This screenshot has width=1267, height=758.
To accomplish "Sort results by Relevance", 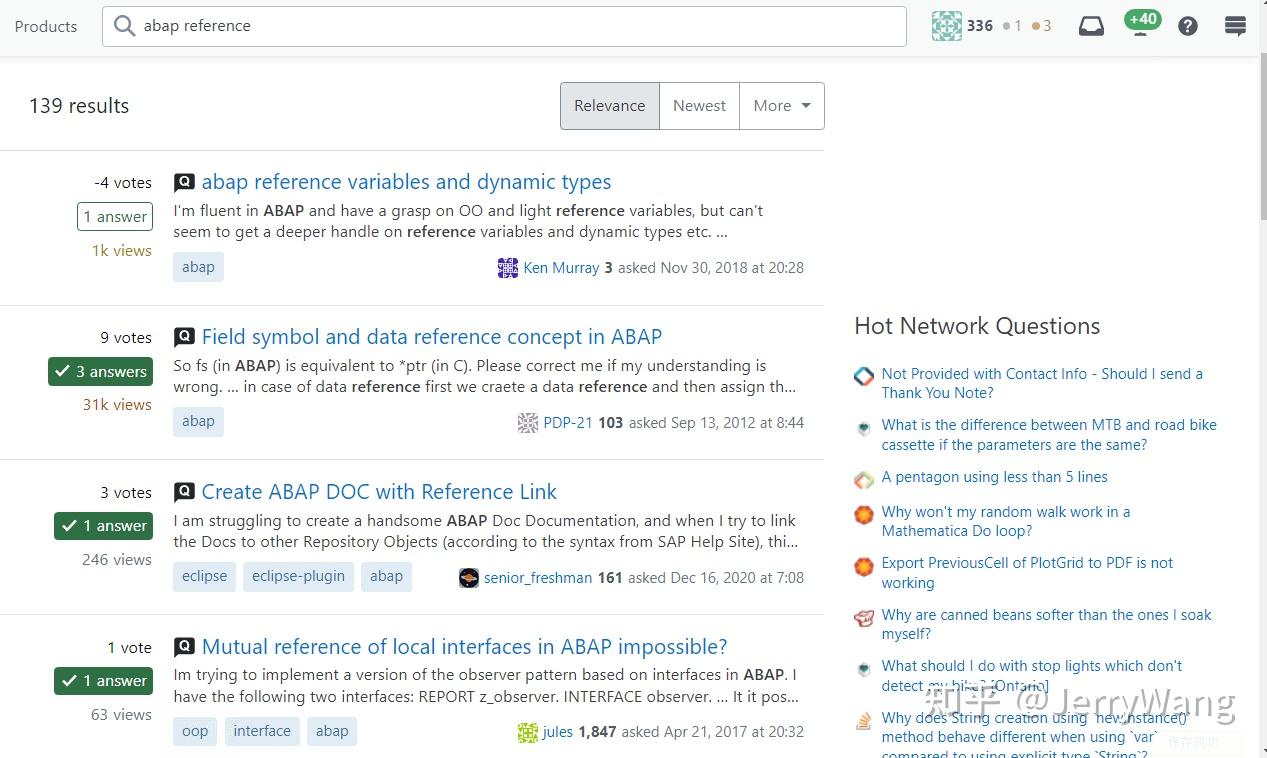I will [610, 106].
